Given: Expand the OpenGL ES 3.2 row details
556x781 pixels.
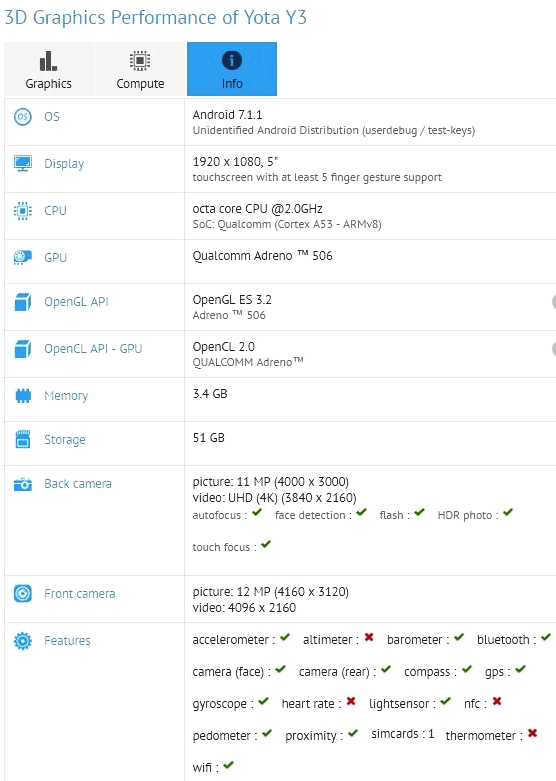Looking at the screenshot, I should pos(553,302).
